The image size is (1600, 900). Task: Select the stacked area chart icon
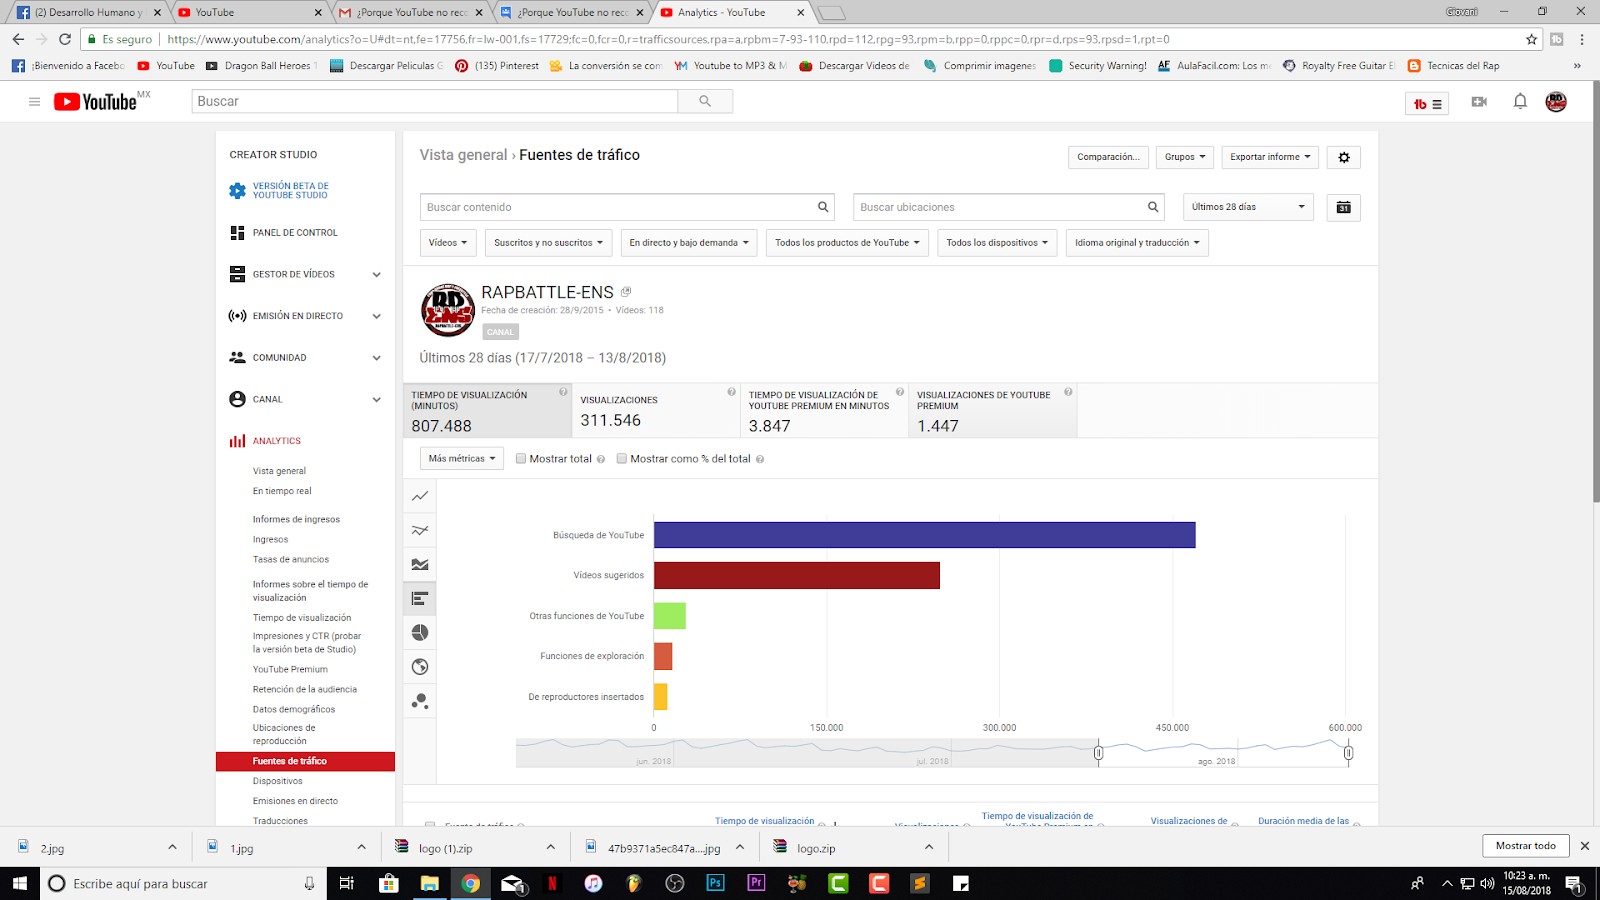click(x=420, y=564)
